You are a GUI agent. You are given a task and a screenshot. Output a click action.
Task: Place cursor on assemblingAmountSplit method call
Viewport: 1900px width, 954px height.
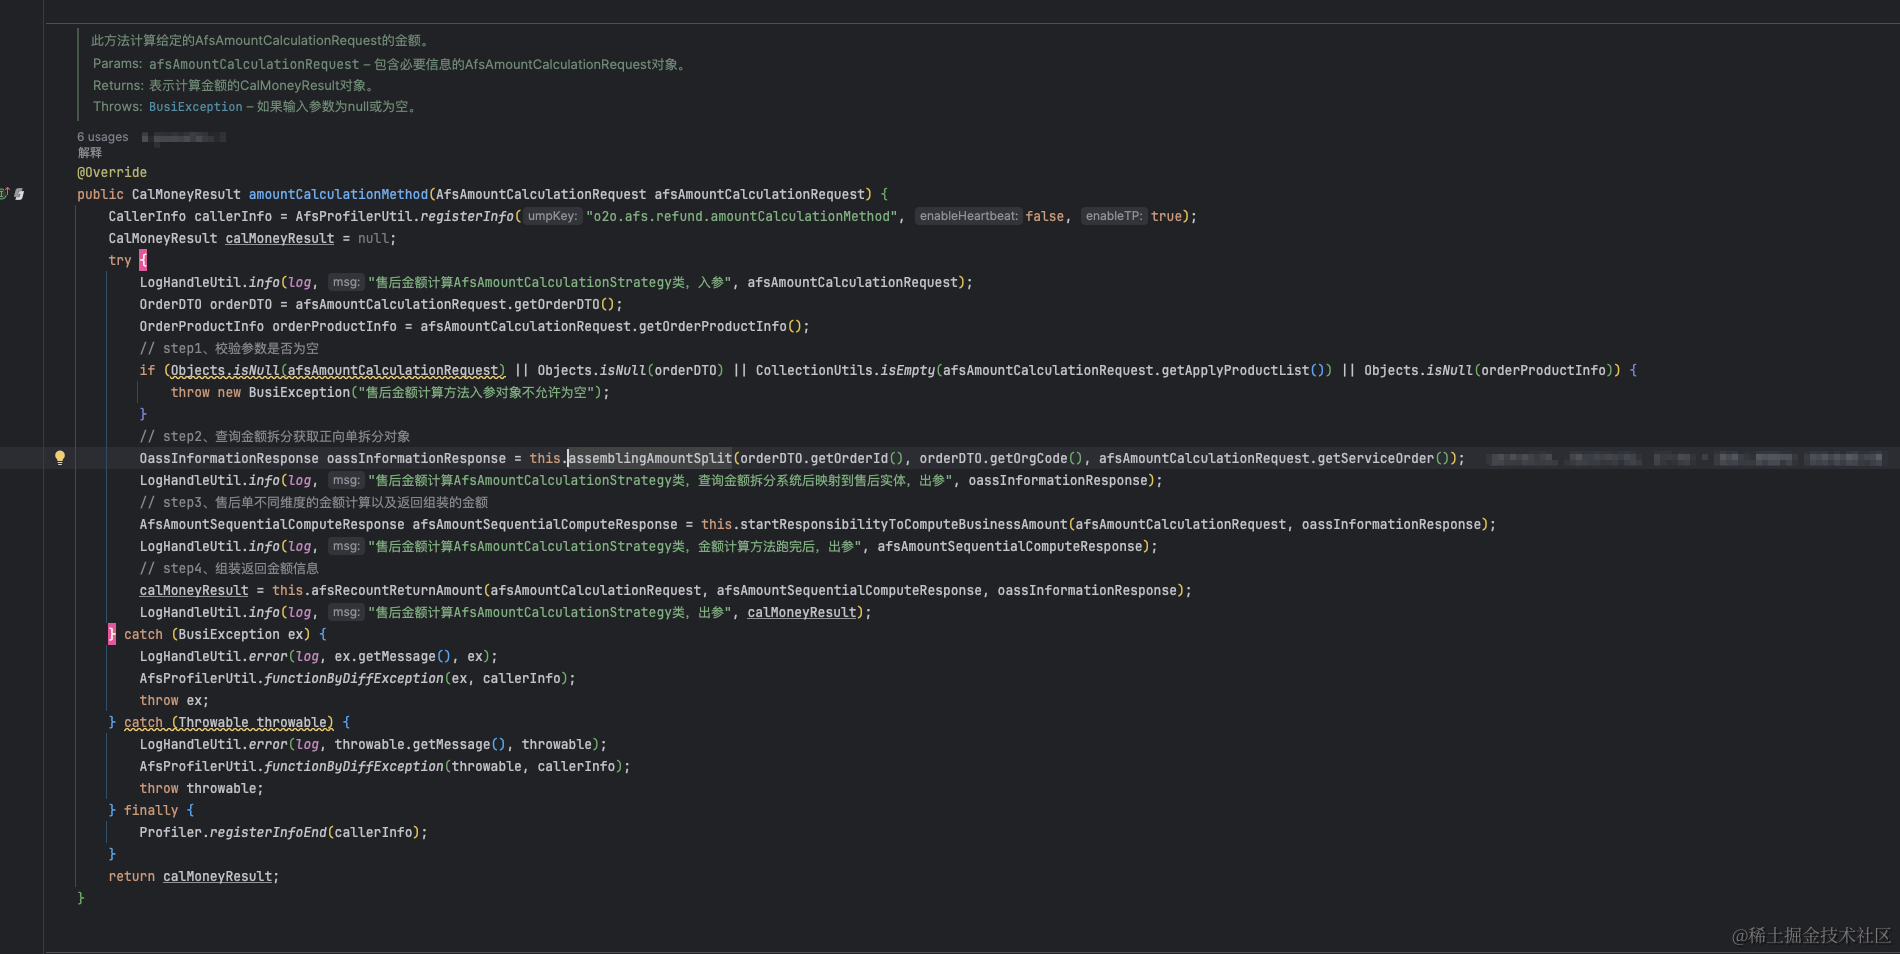pyautogui.click(x=650, y=458)
